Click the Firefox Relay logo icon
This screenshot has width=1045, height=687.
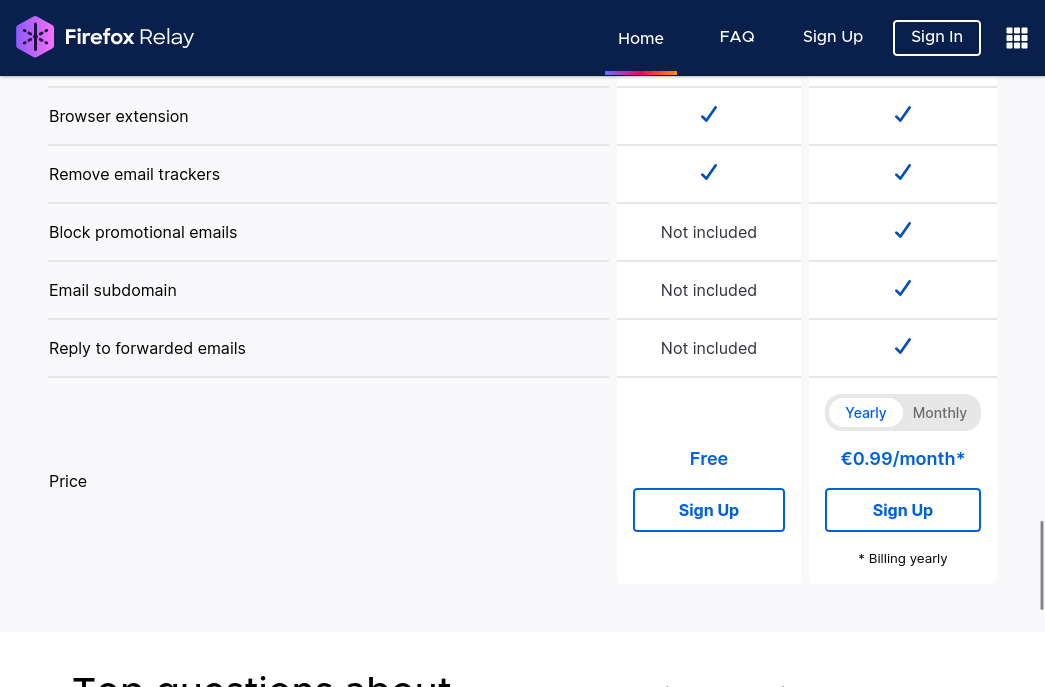pos(35,36)
